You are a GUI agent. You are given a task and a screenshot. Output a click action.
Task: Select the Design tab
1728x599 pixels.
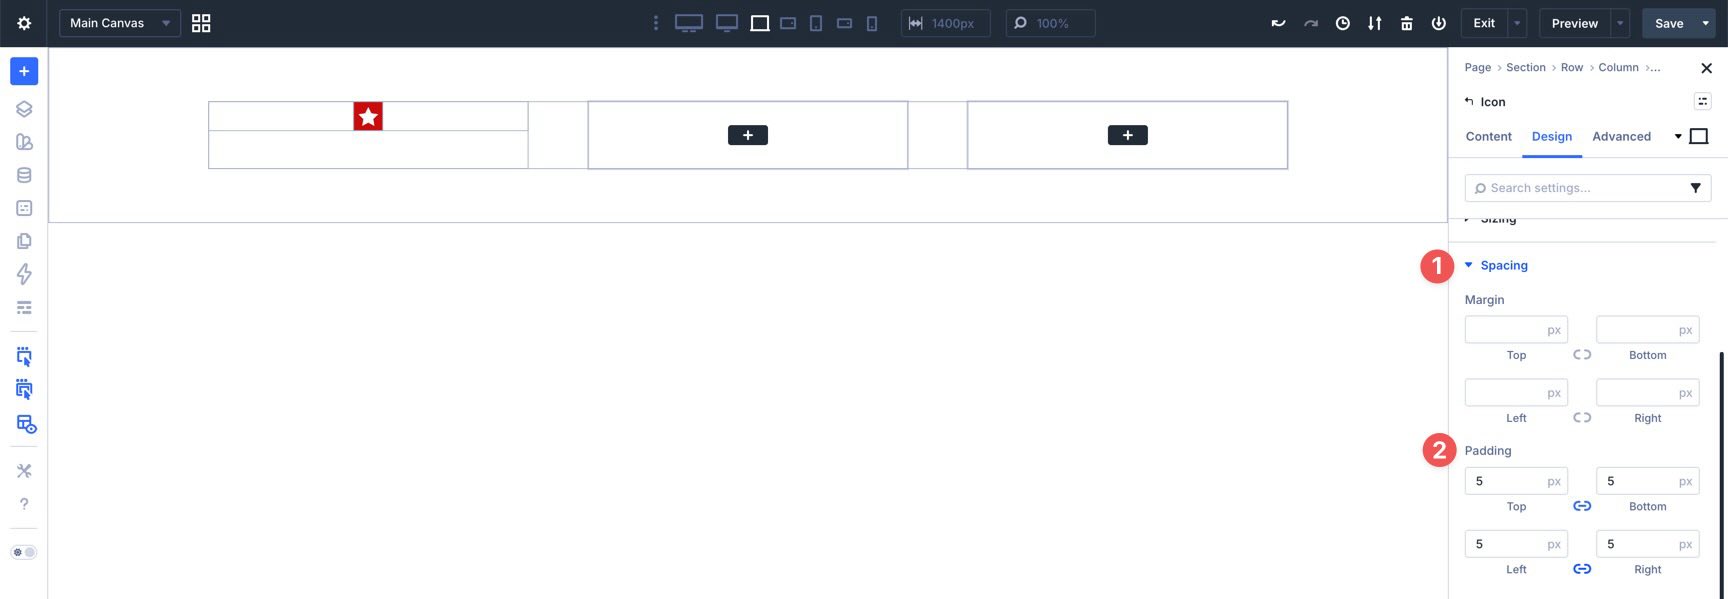coord(1552,137)
